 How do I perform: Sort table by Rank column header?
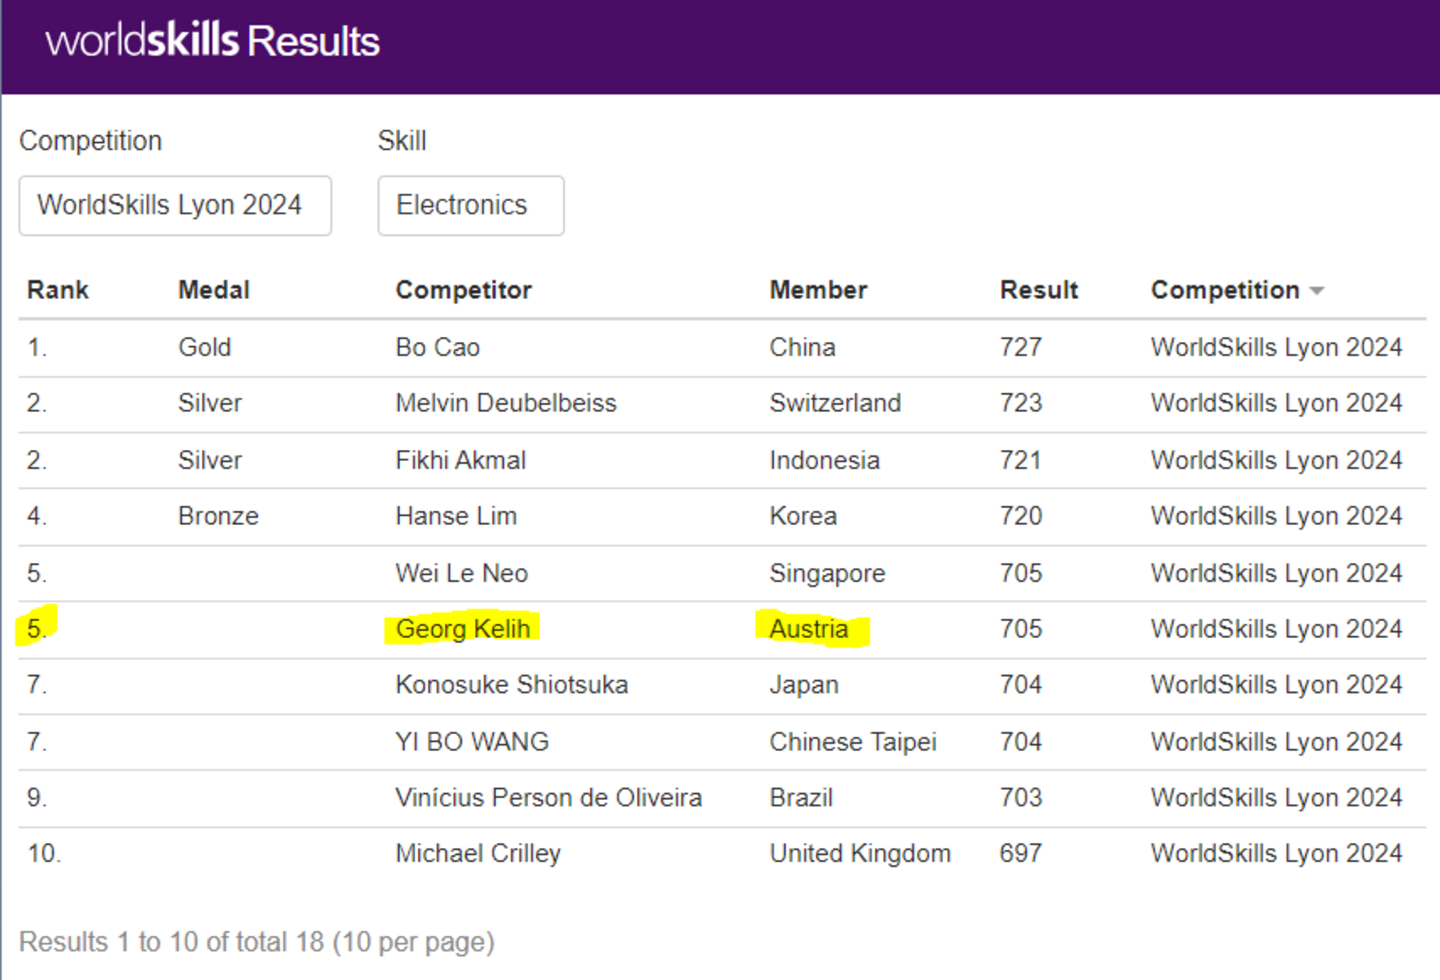(x=58, y=290)
